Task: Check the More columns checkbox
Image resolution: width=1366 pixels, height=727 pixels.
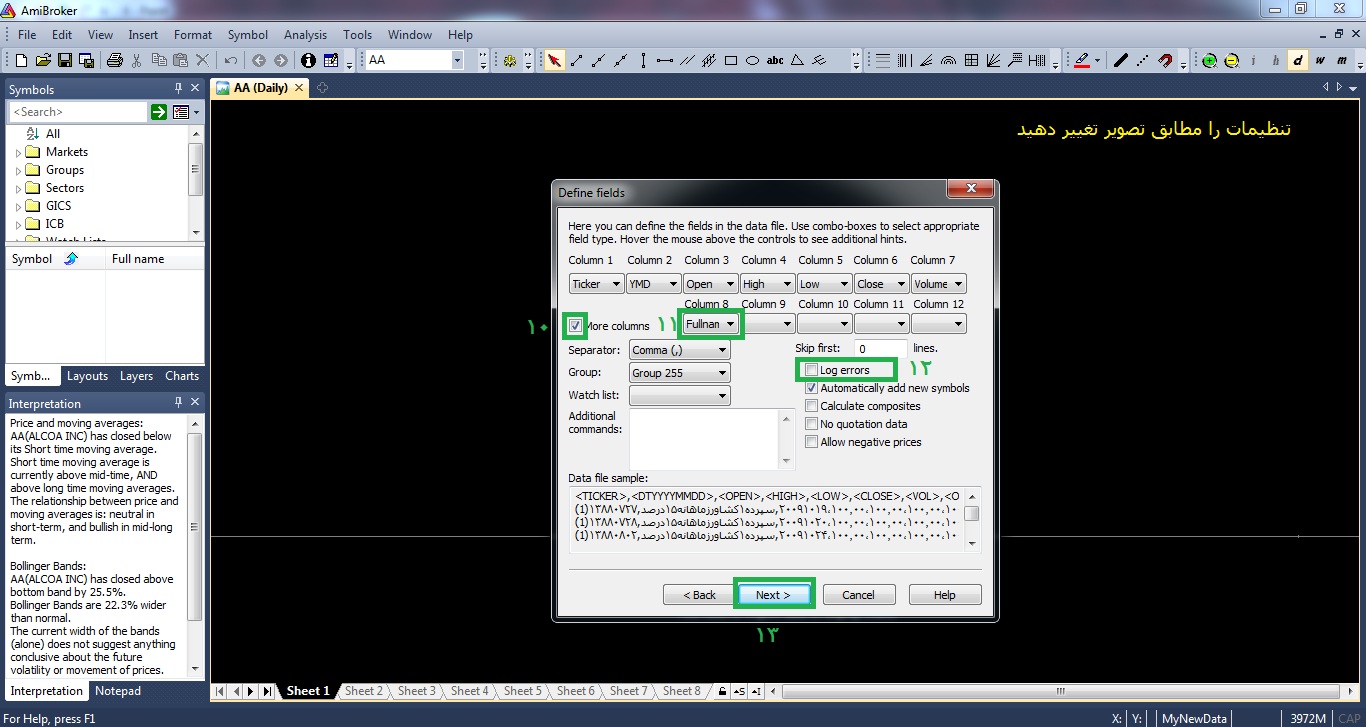Action: [576, 326]
